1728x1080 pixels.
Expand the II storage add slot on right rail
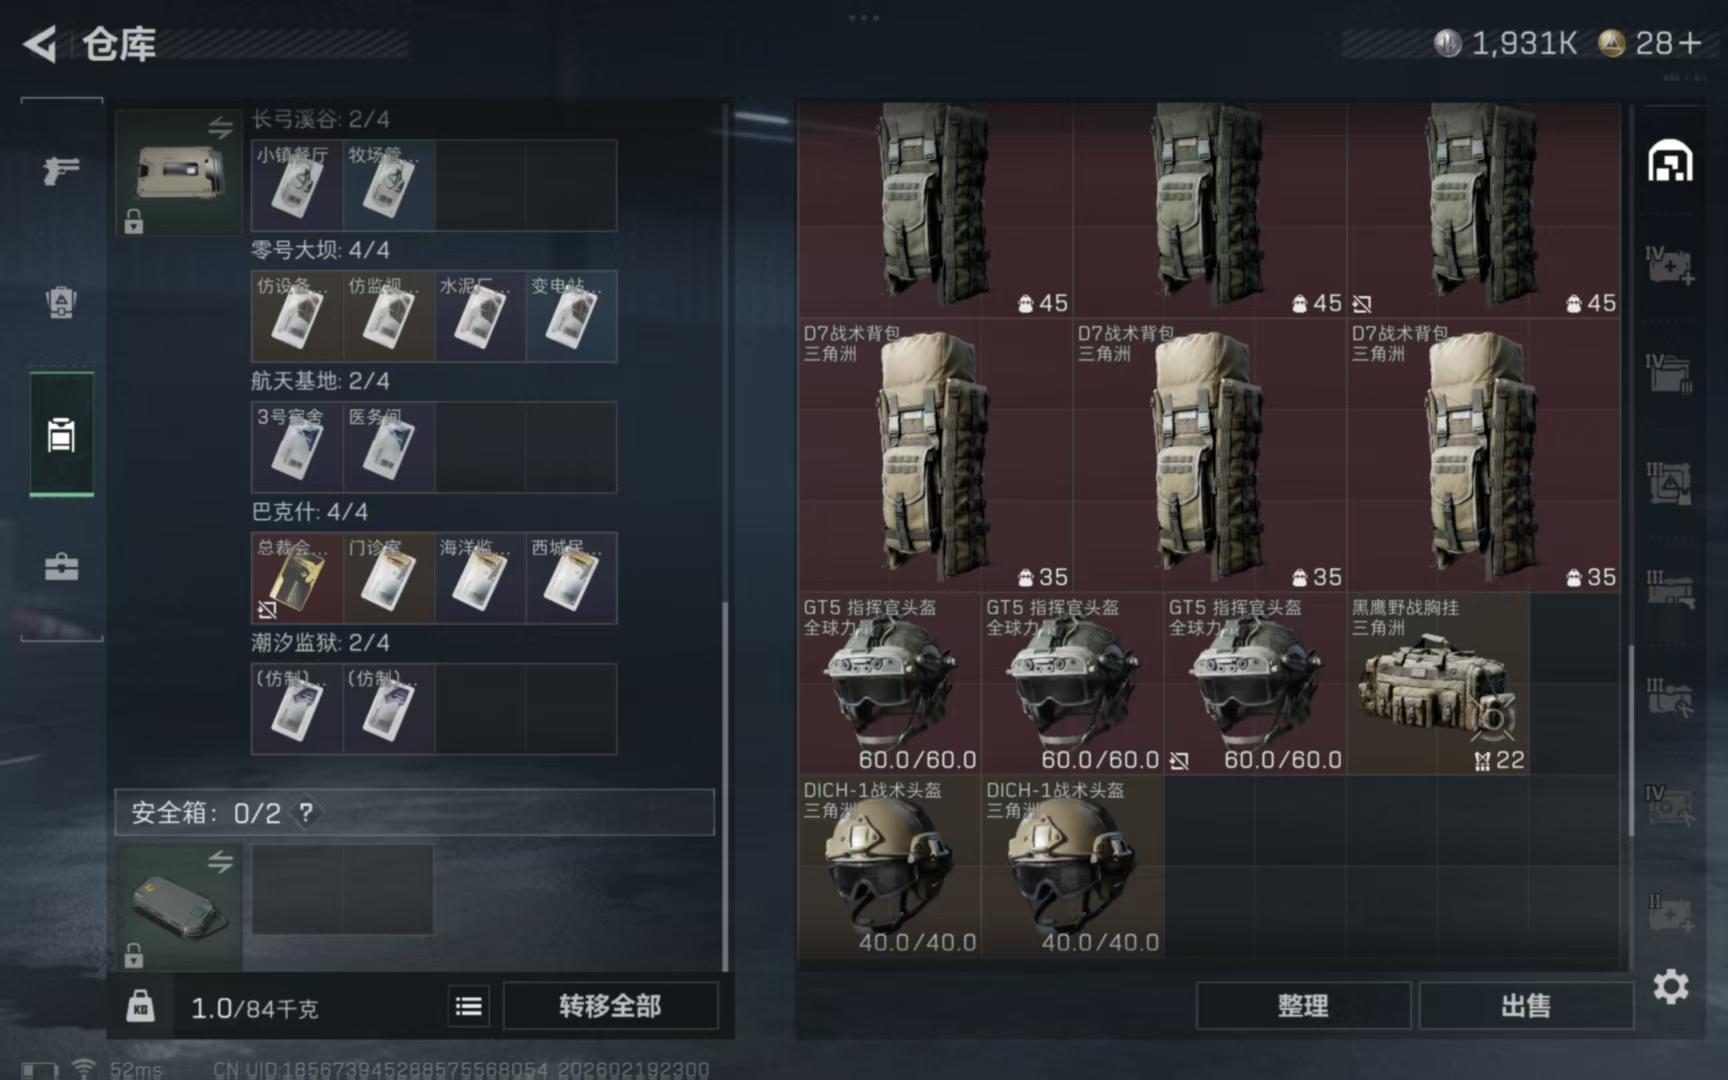point(1670,914)
